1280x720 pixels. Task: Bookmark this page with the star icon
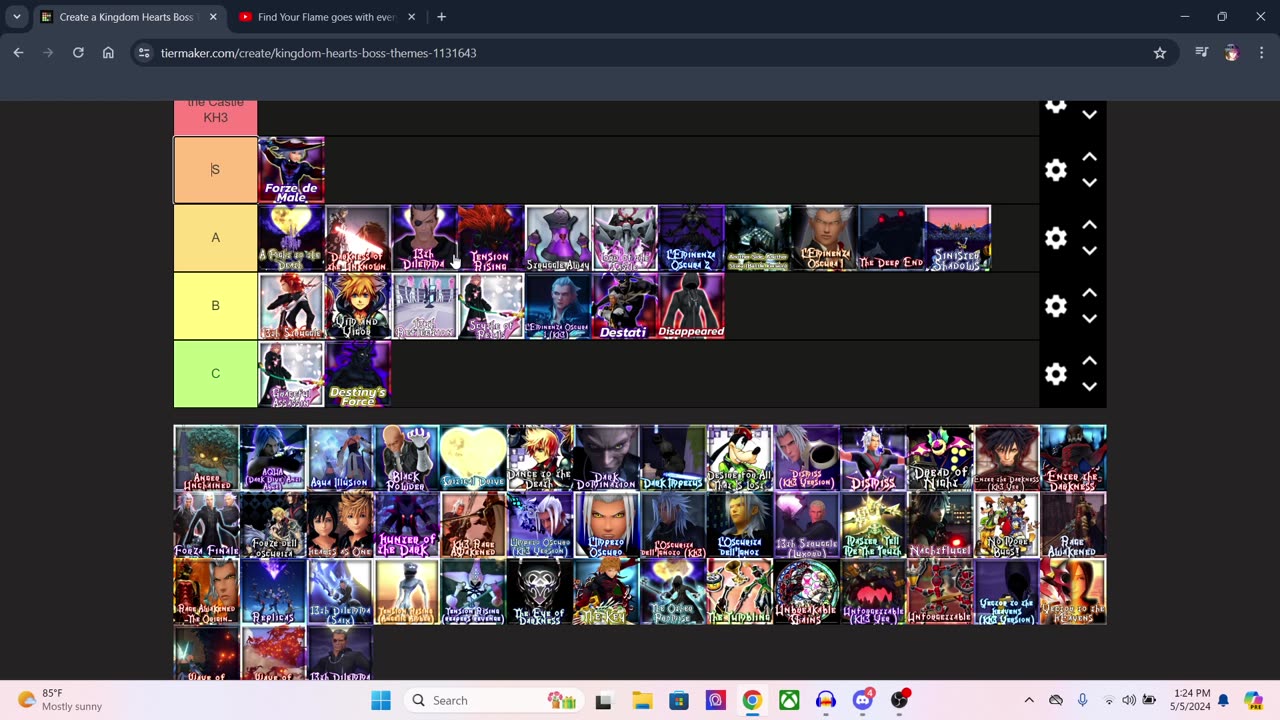(1160, 53)
